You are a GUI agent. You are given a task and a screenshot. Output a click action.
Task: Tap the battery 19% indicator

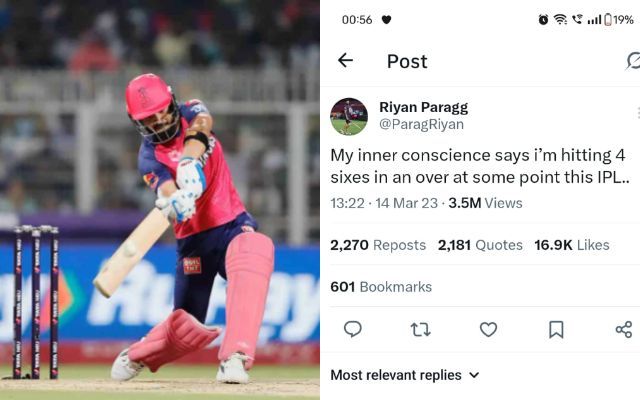(618, 19)
